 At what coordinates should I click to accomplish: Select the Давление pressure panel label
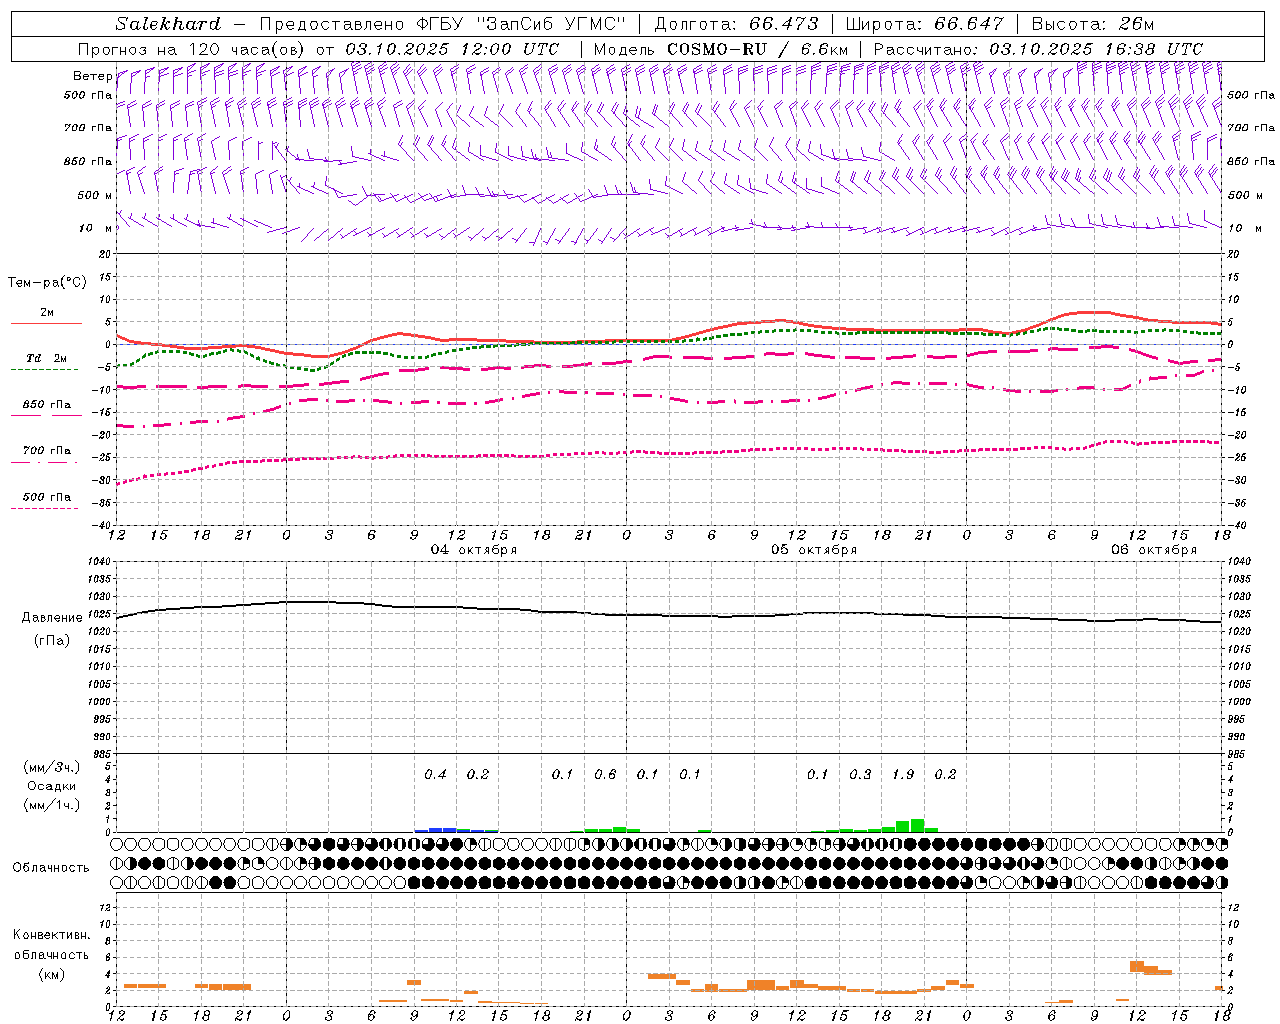pyautogui.click(x=52, y=618)
